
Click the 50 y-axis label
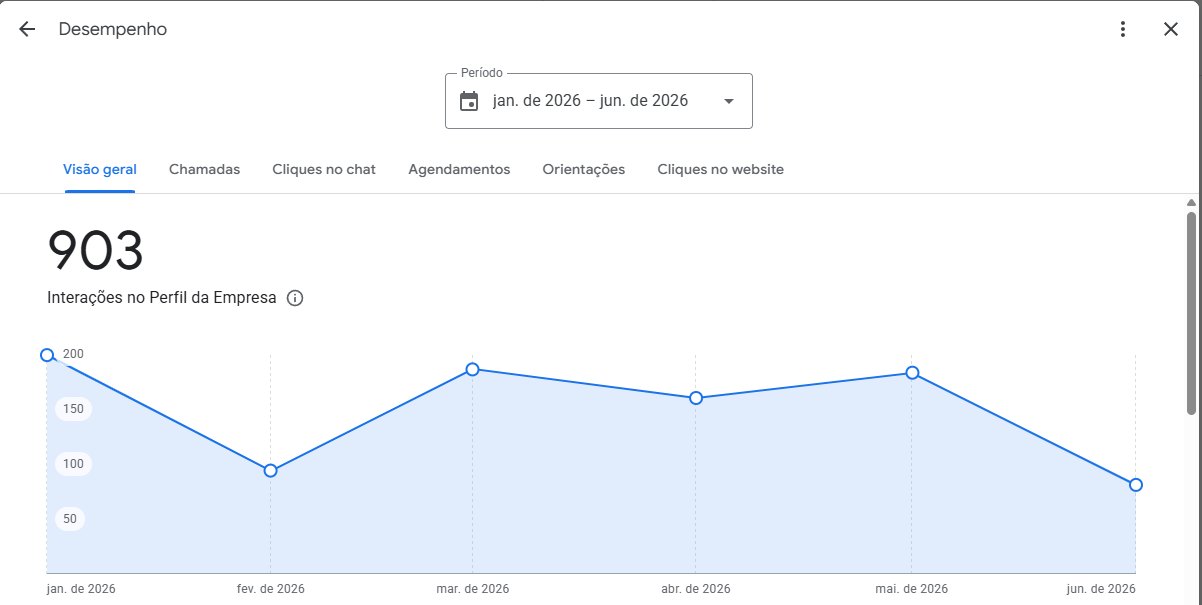(70, 518)
